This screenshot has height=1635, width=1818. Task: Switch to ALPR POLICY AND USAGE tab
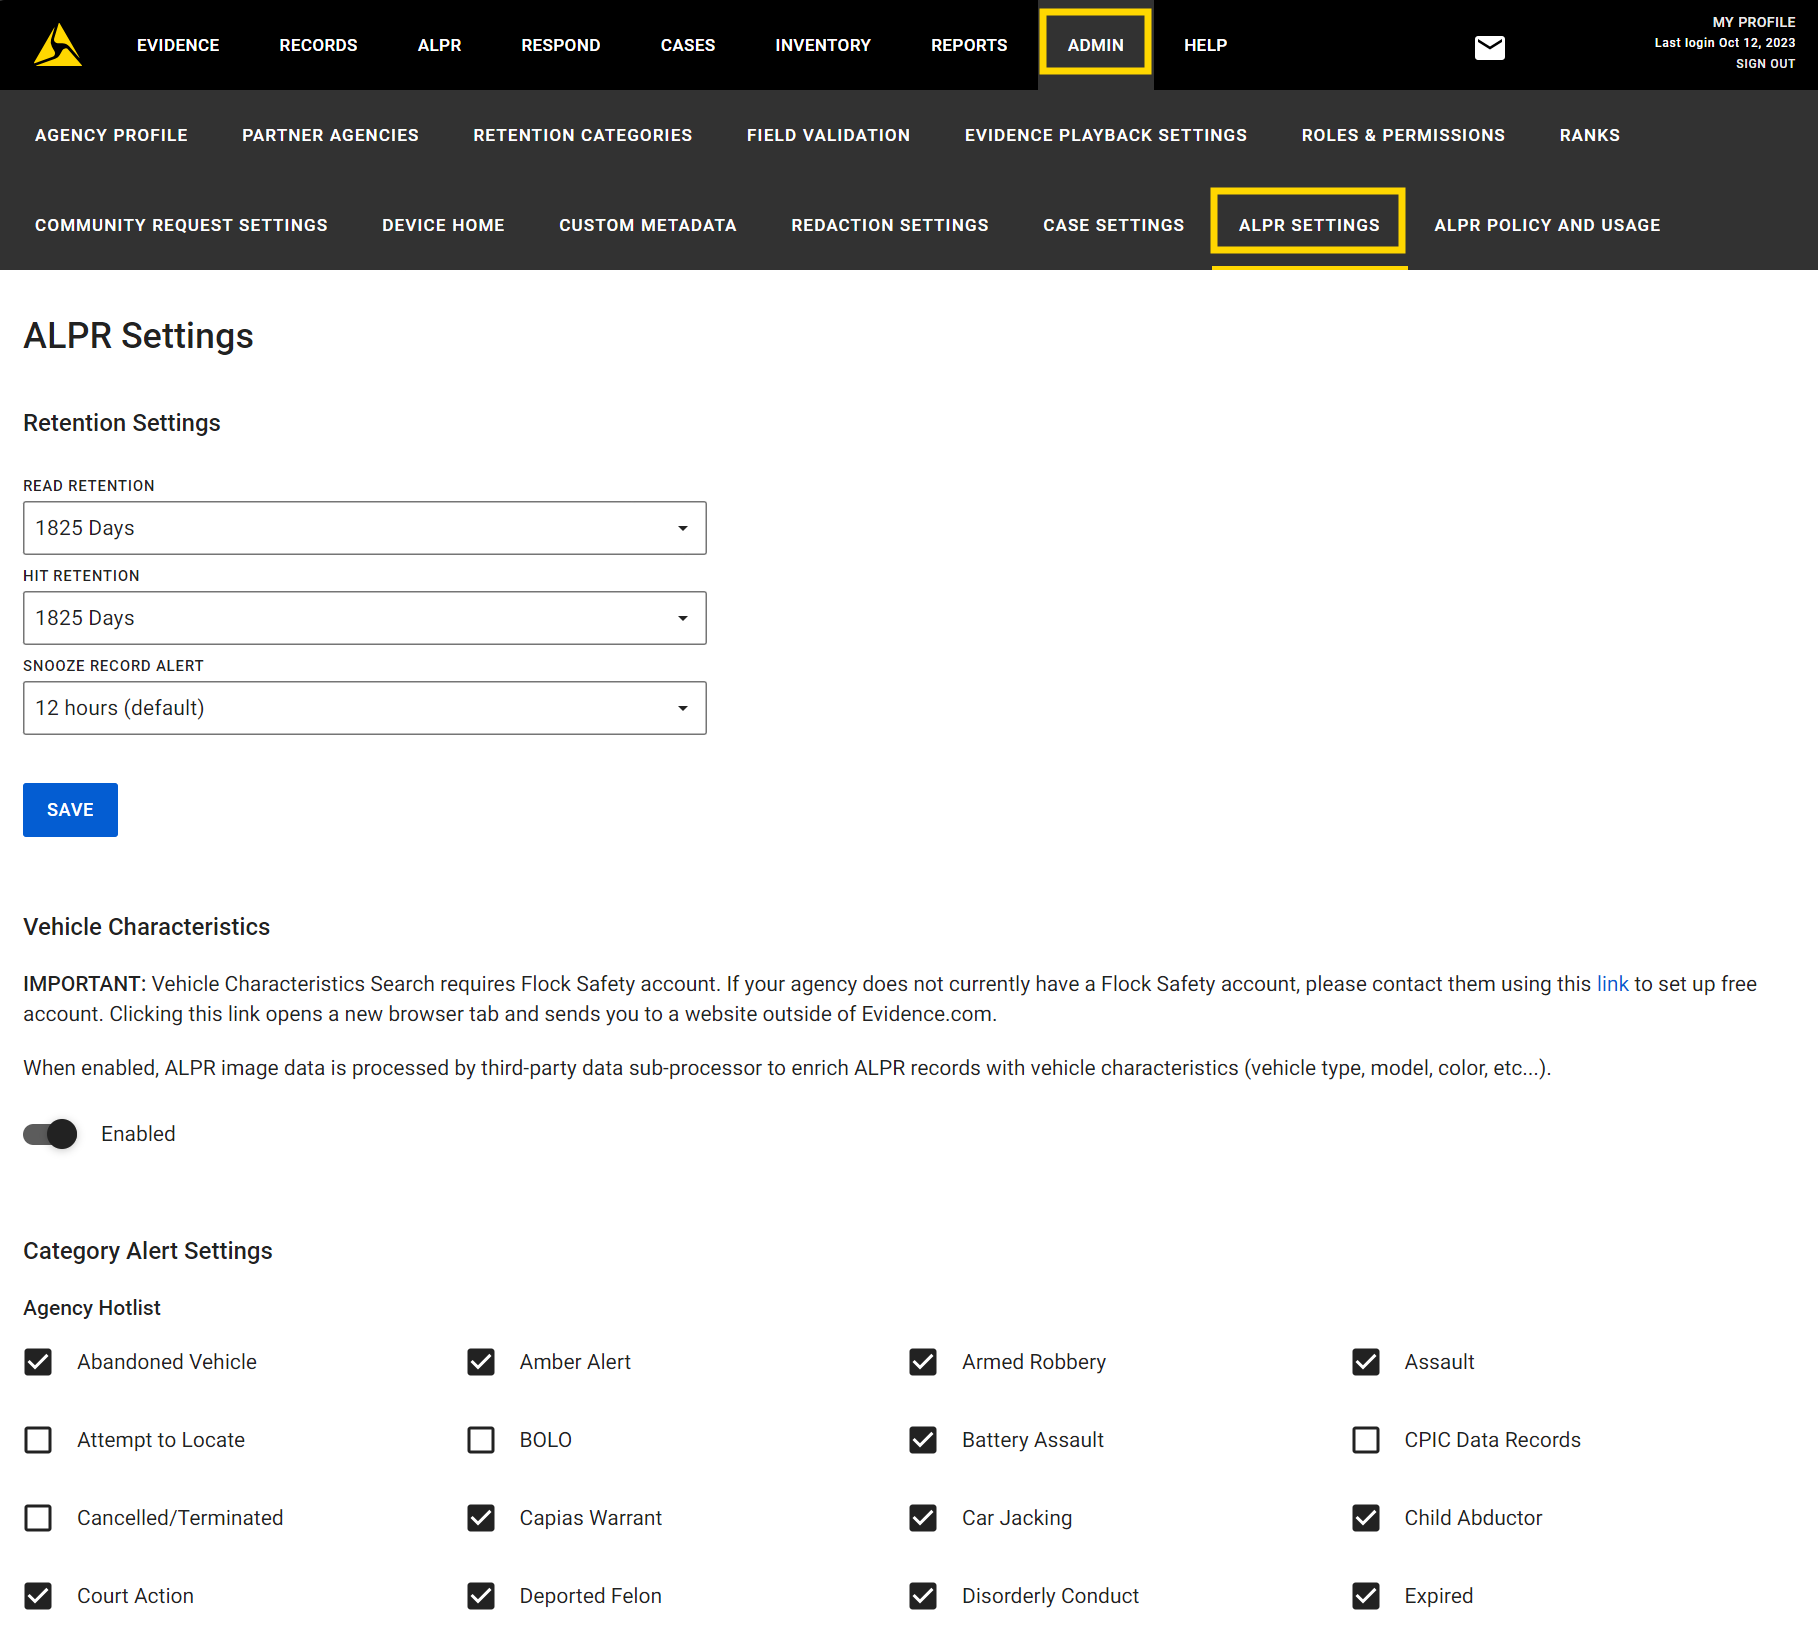tap(1547, 225)
